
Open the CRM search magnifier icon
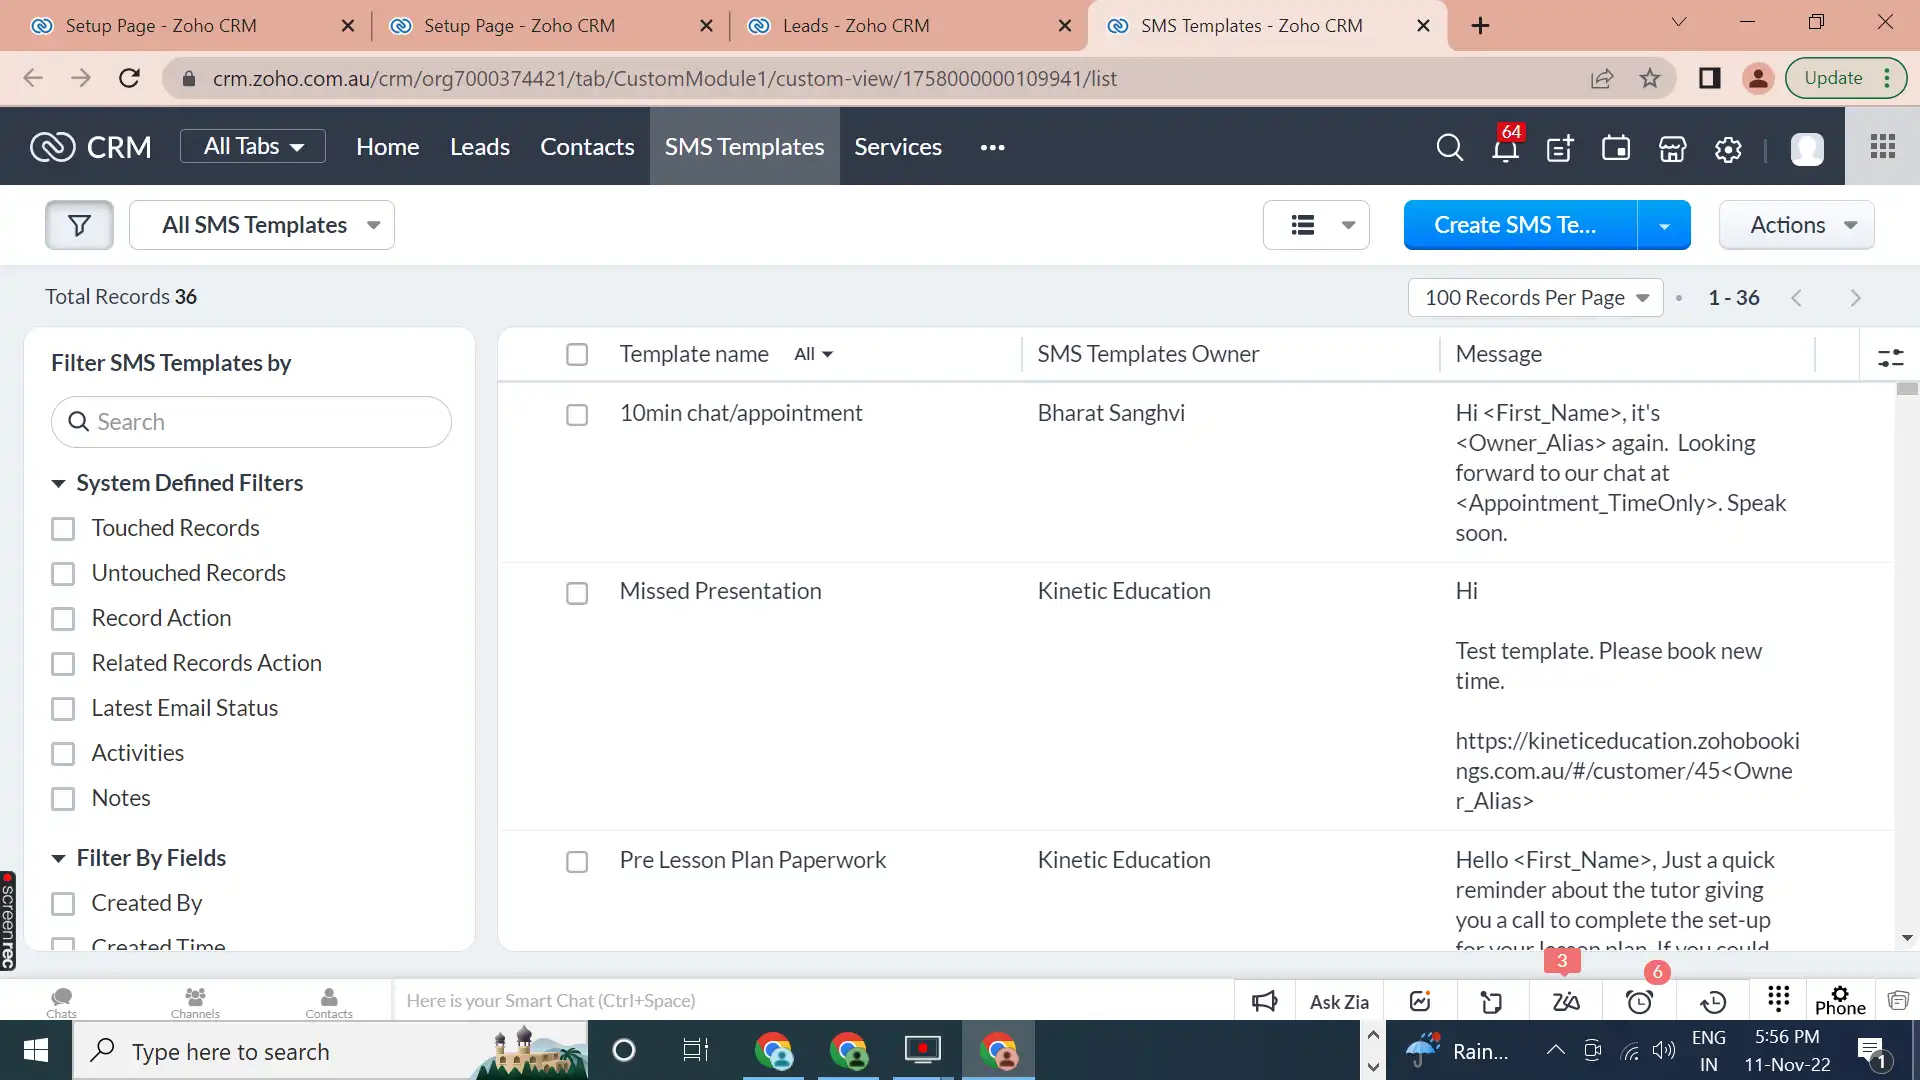point(1449,147)
